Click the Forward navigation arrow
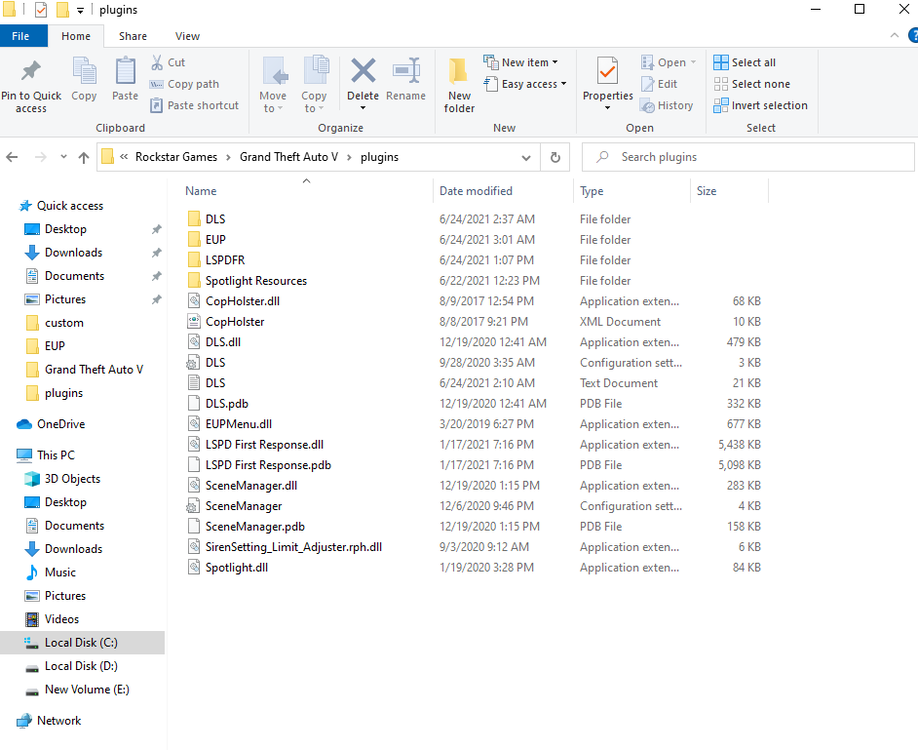The width and height of the screenshot is (918, 750). tap(40, 157)
